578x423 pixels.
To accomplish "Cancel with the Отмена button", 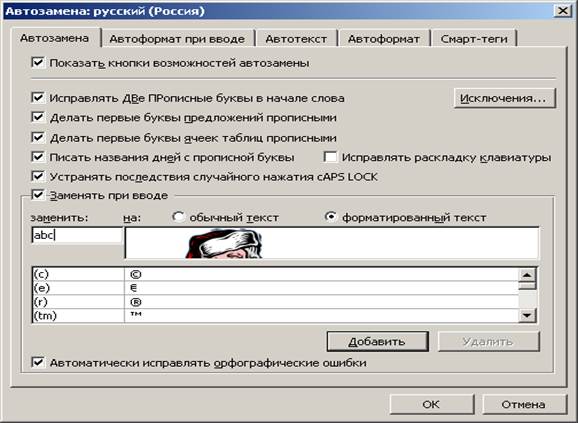I will (x=524, y=404).
